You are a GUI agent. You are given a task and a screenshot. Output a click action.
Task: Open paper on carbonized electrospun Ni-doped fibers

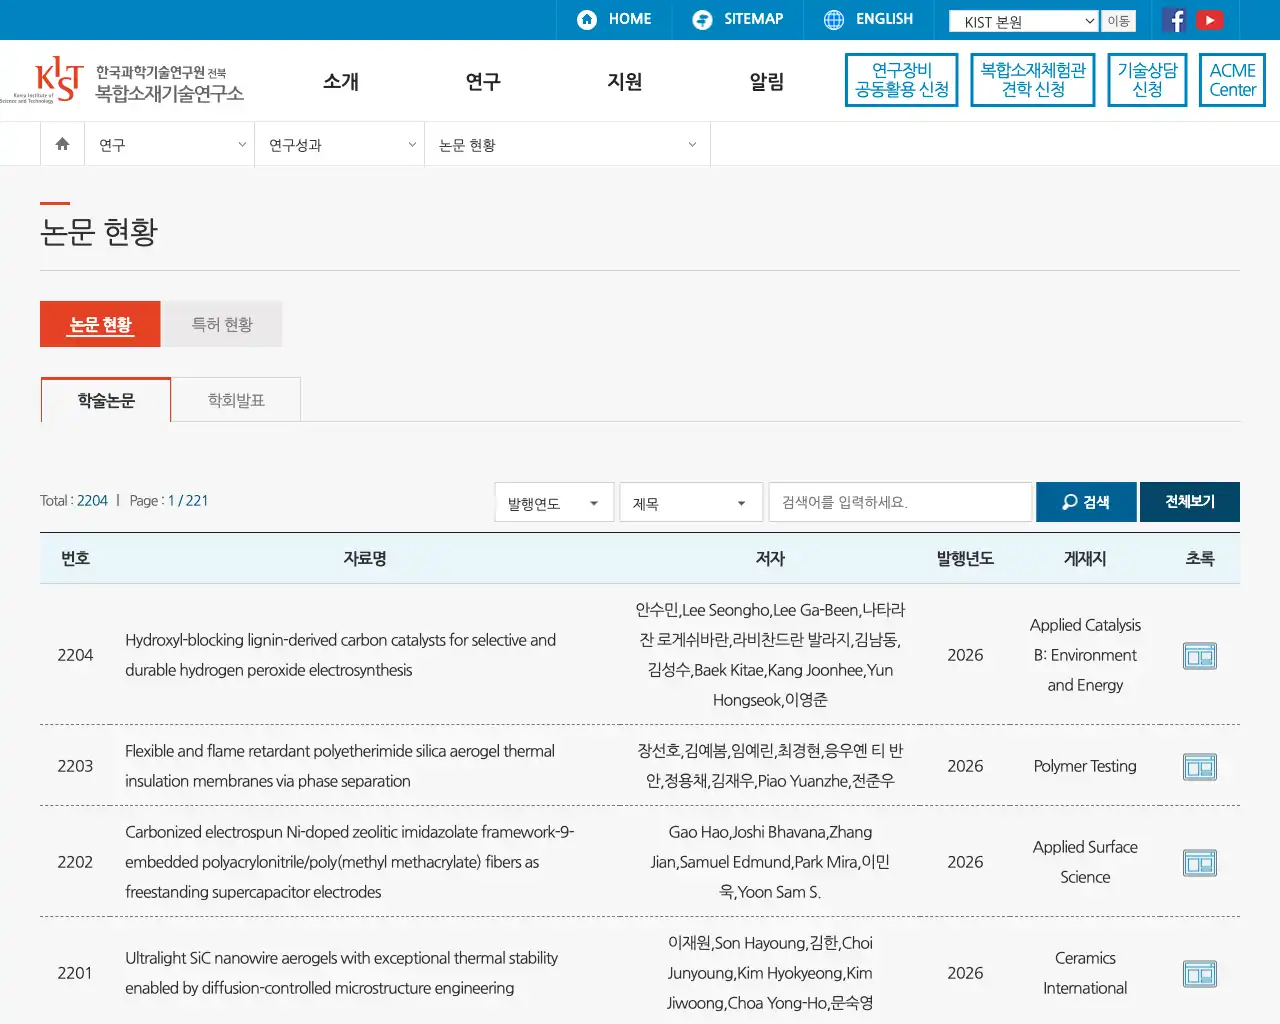(349, 862)
